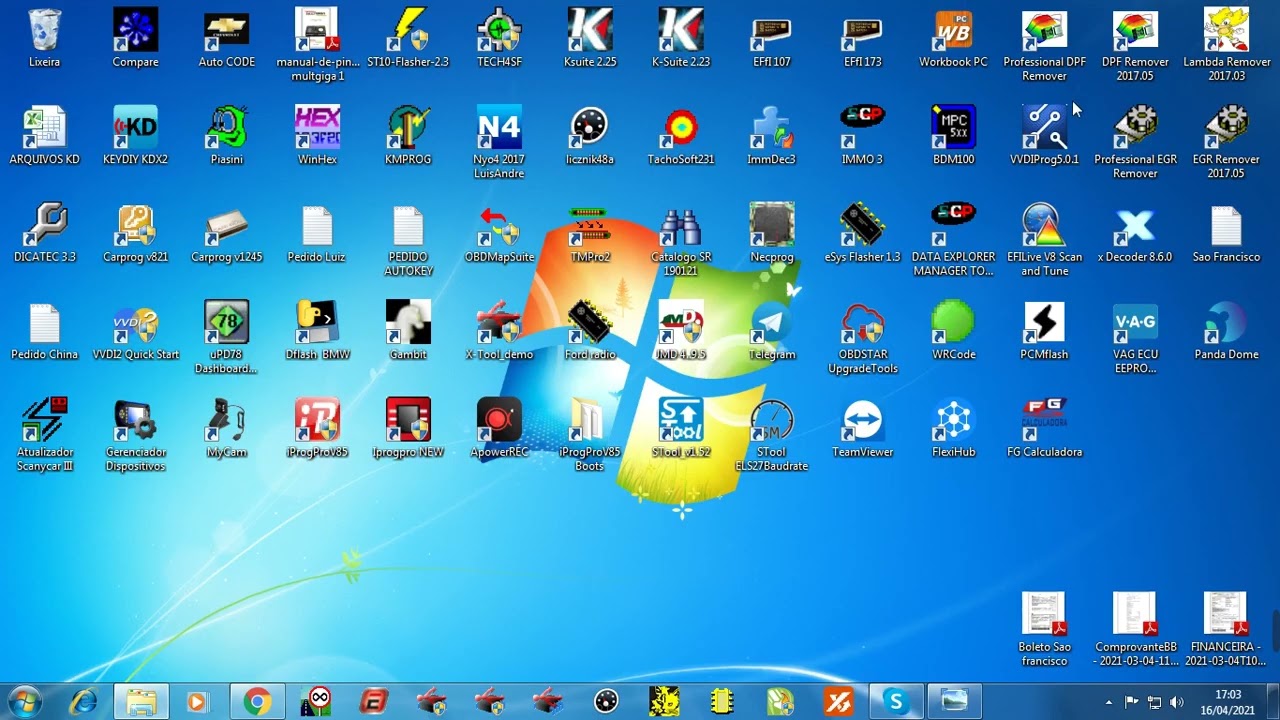Click the TachoSoft231 shortcut
This screenshot has height=720, width=1280.
tap(681, 127)
